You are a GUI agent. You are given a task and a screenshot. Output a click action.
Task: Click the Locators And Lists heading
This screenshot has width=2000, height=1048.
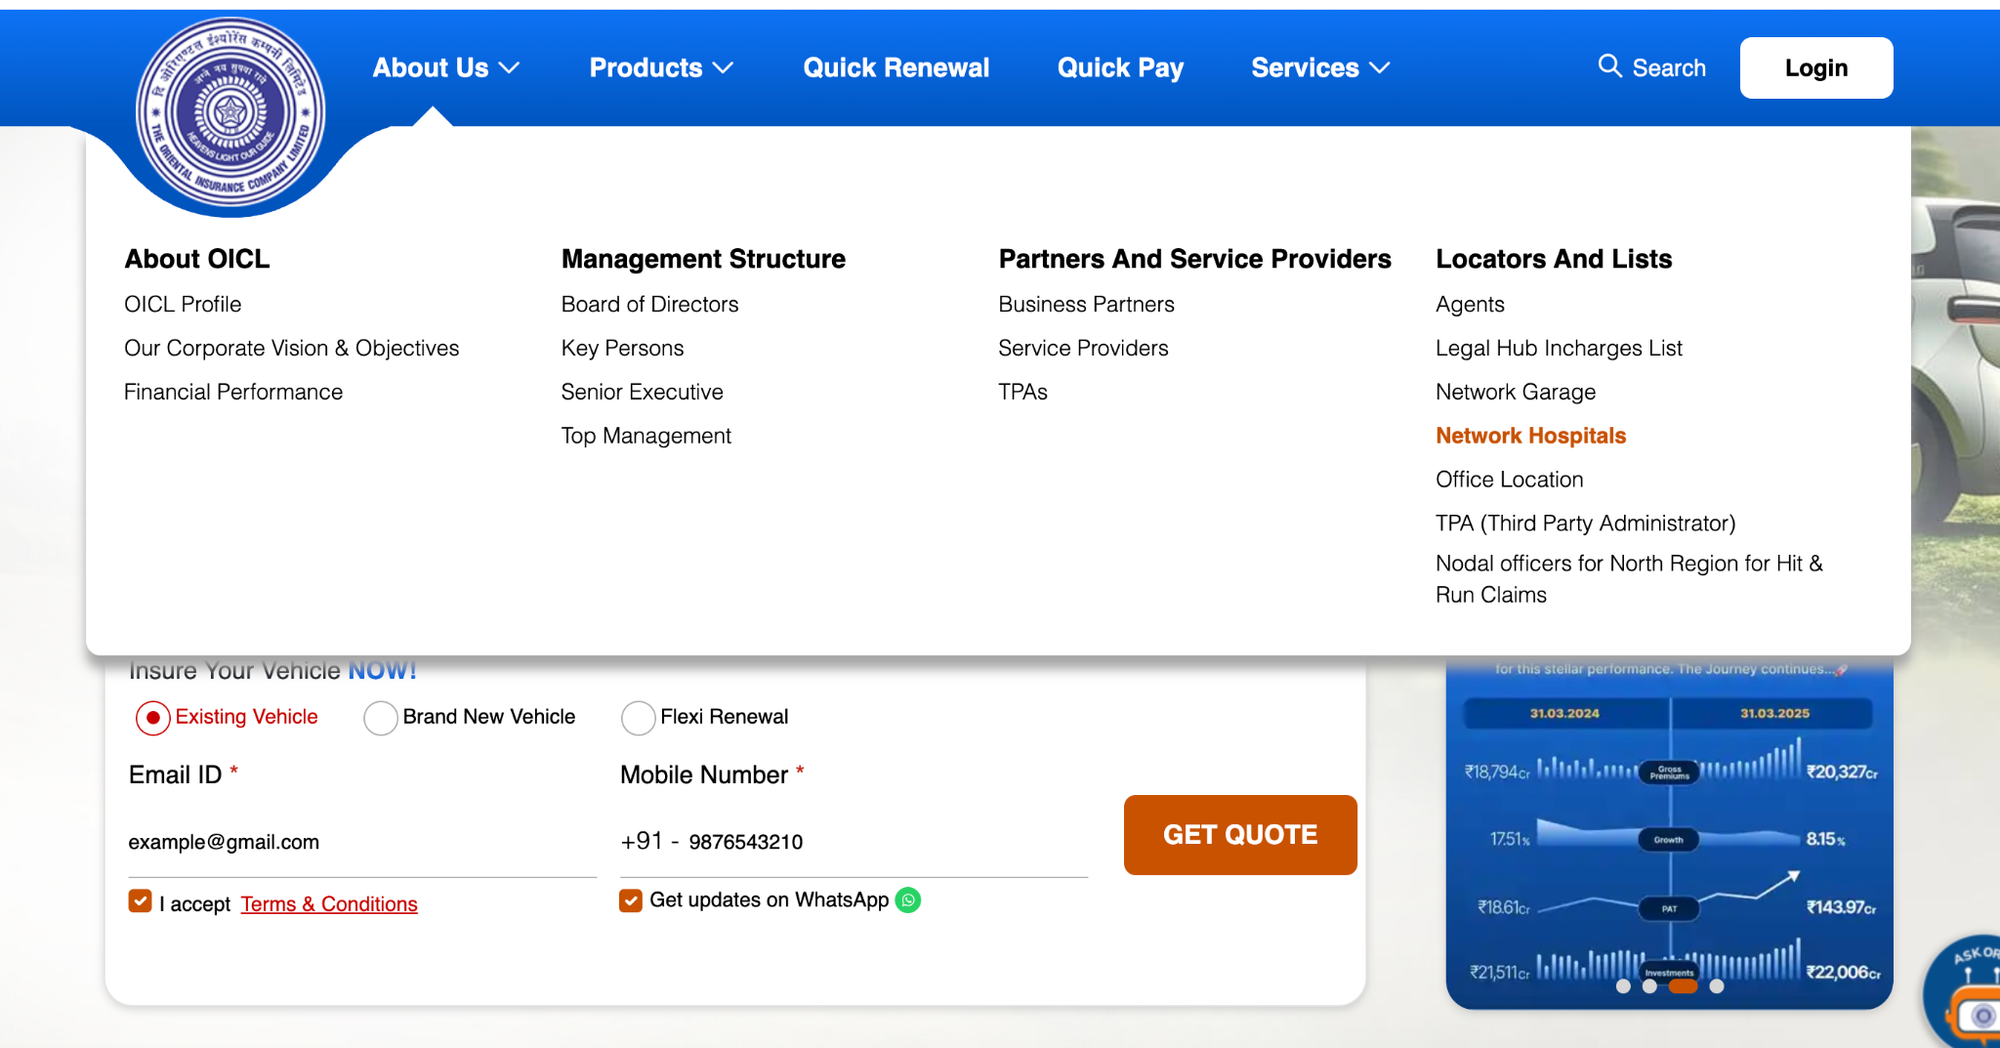click(1554, 259)
